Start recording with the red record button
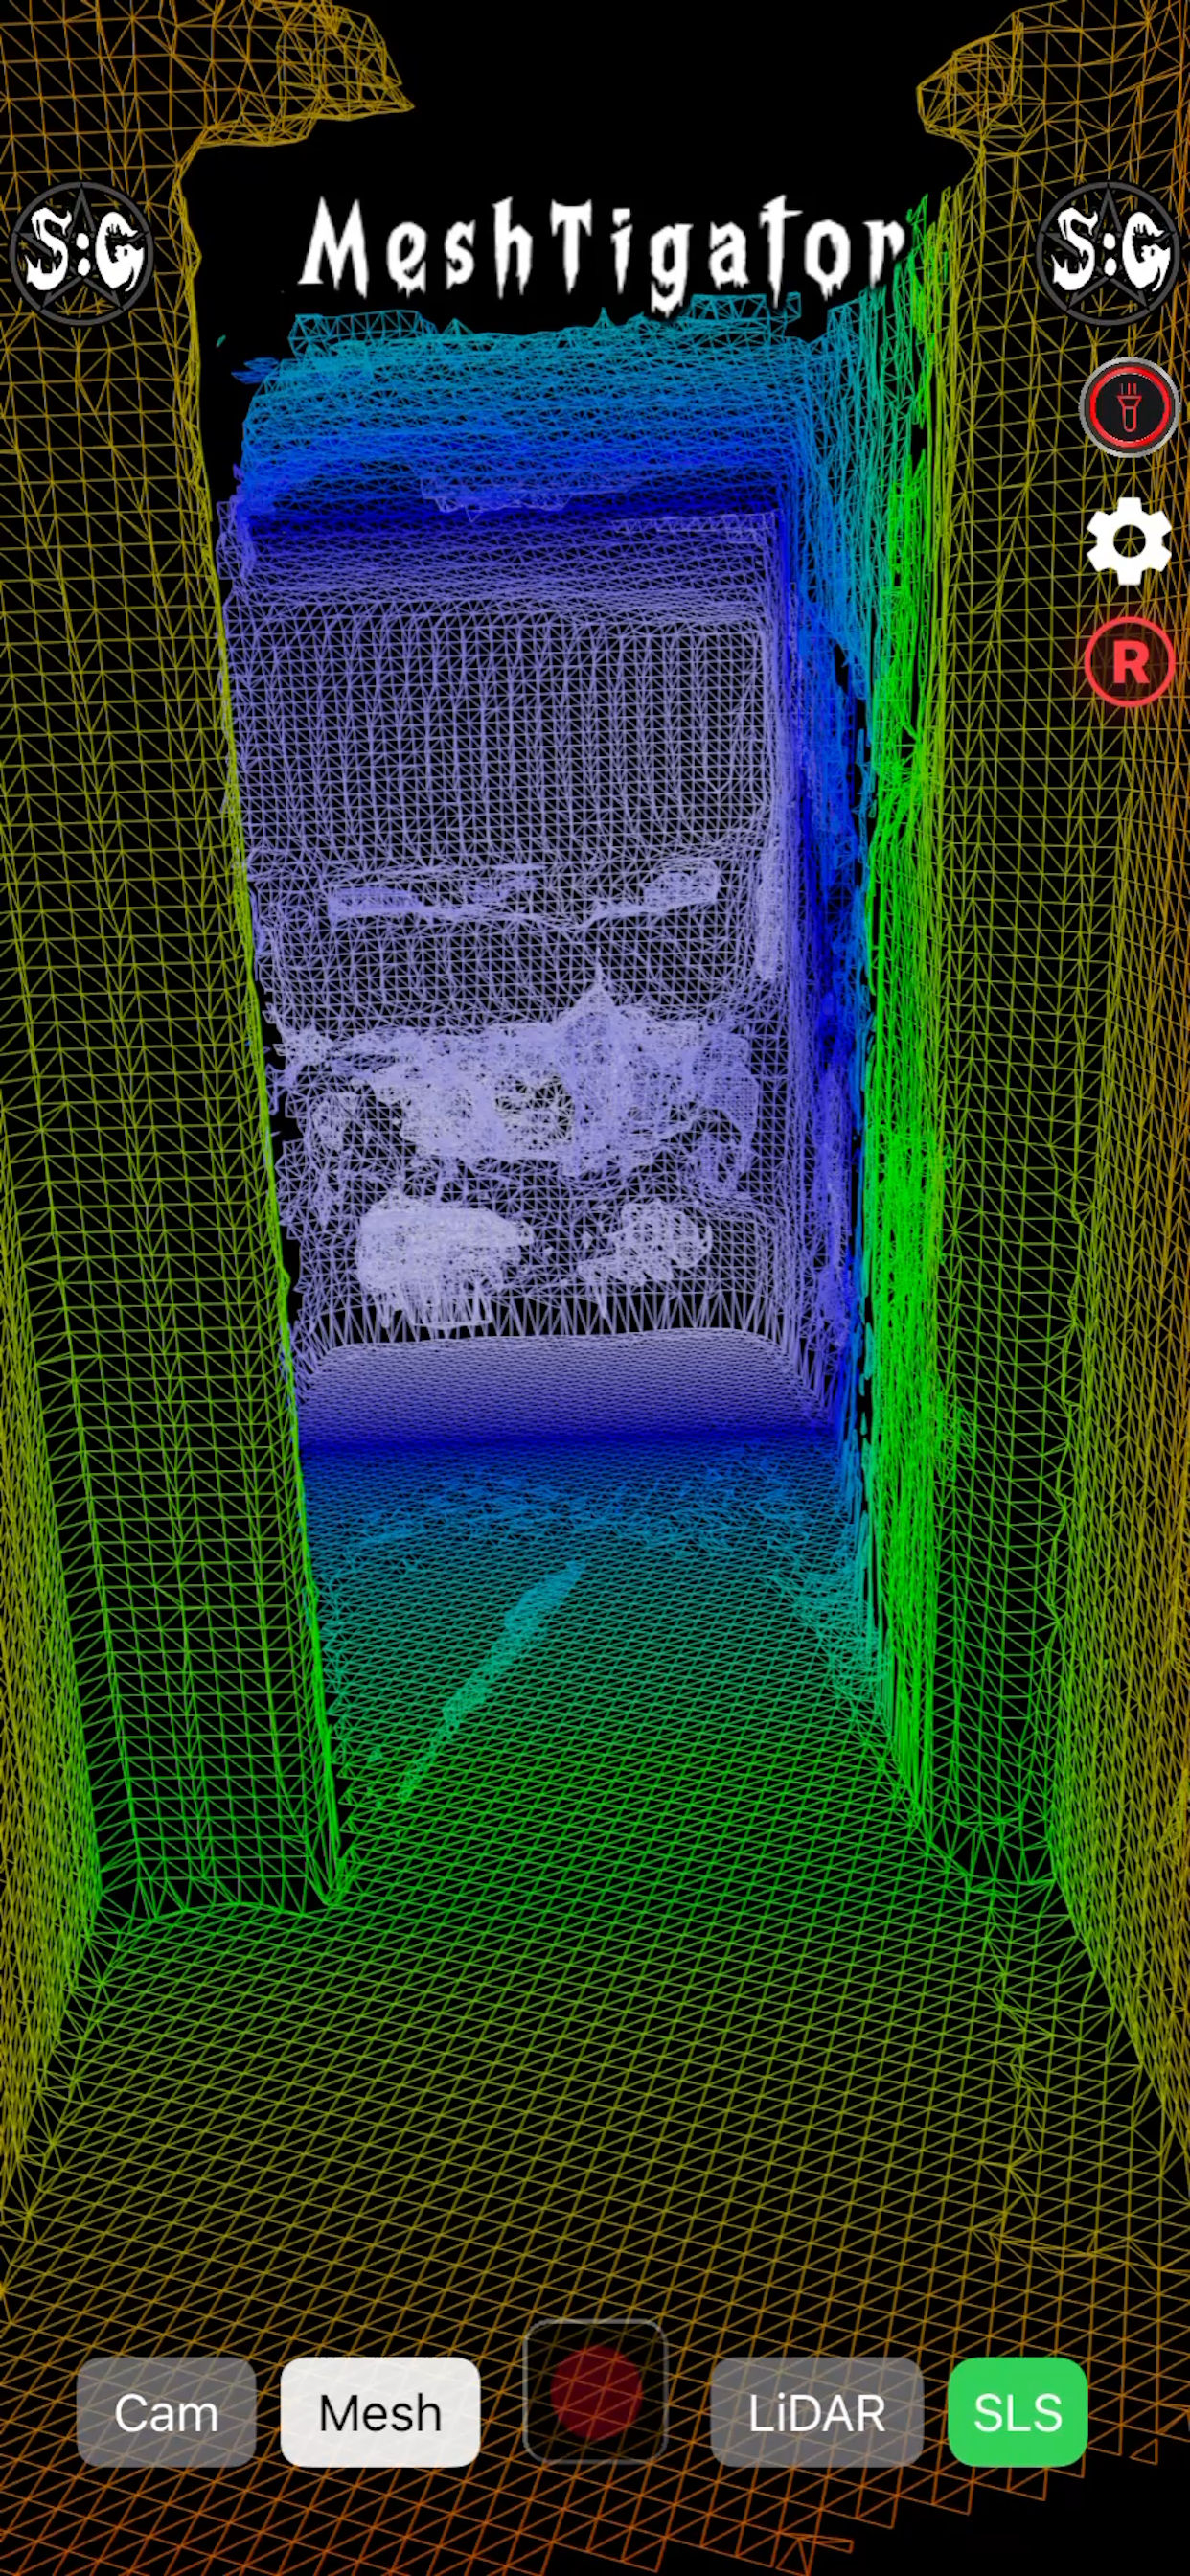Screen dimensions: 1190x2576 coord(596,2392)
